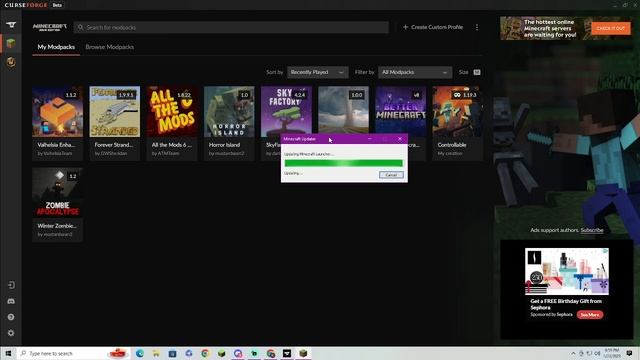
Task: Open the Valhelsia Enhanced modpack
Action: pos(58,123)
